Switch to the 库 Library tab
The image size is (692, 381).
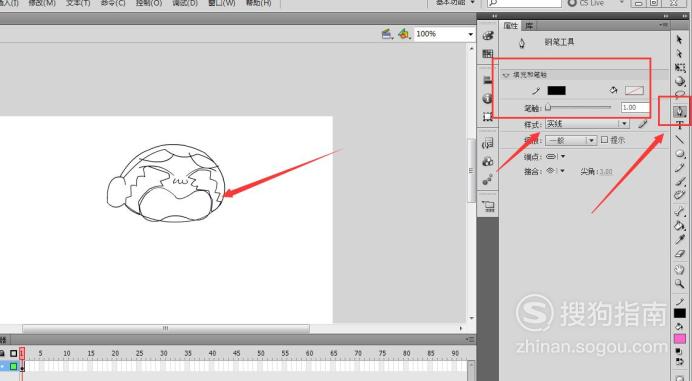coord(529,26)
